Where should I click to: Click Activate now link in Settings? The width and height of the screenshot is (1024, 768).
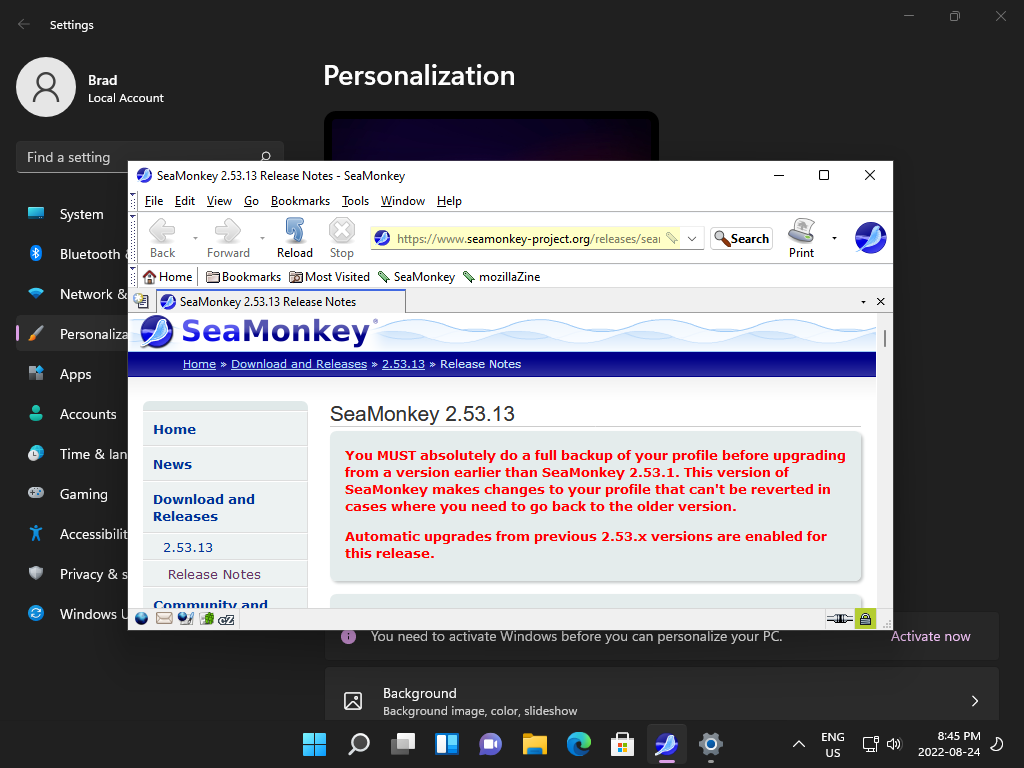point(931,636)
